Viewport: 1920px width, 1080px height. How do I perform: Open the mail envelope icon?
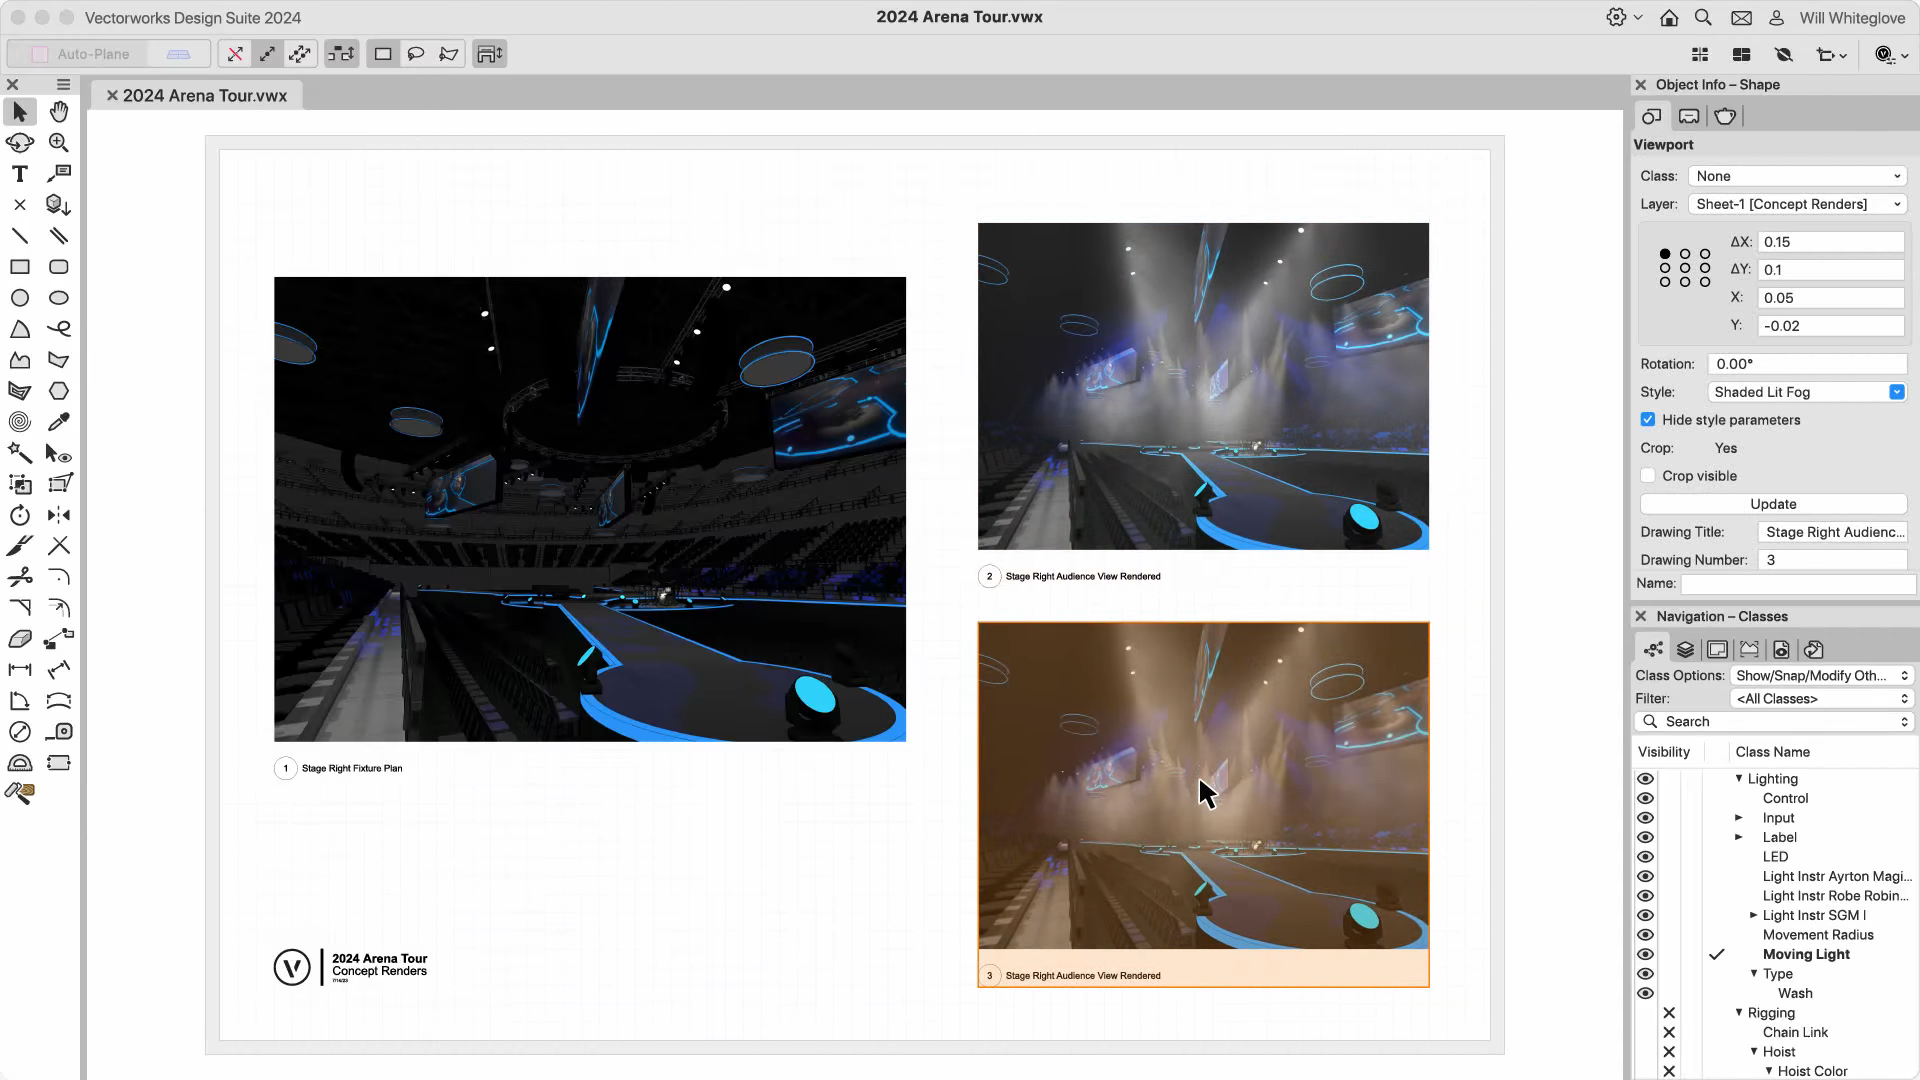[x=1741, y=18]
